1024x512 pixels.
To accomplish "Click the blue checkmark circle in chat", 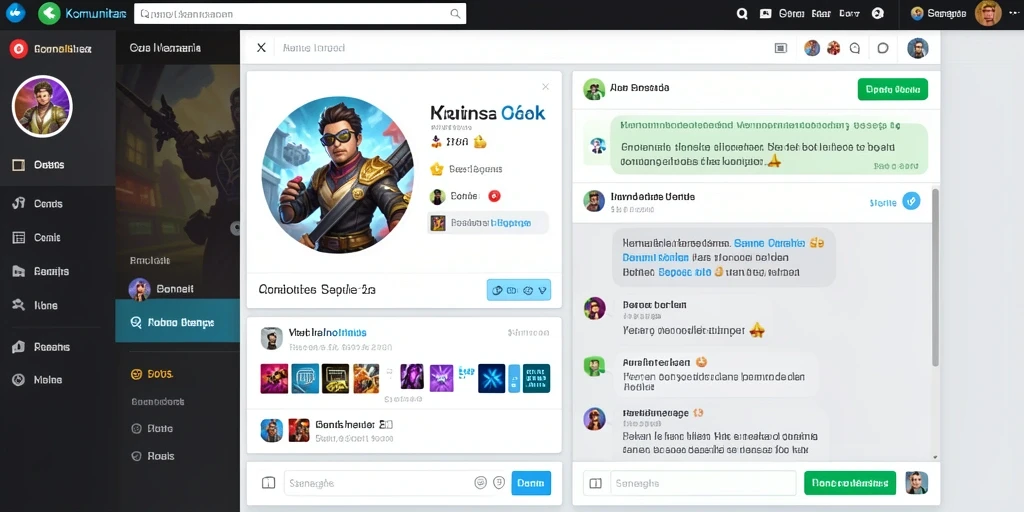I will click(x=911, y=201).
